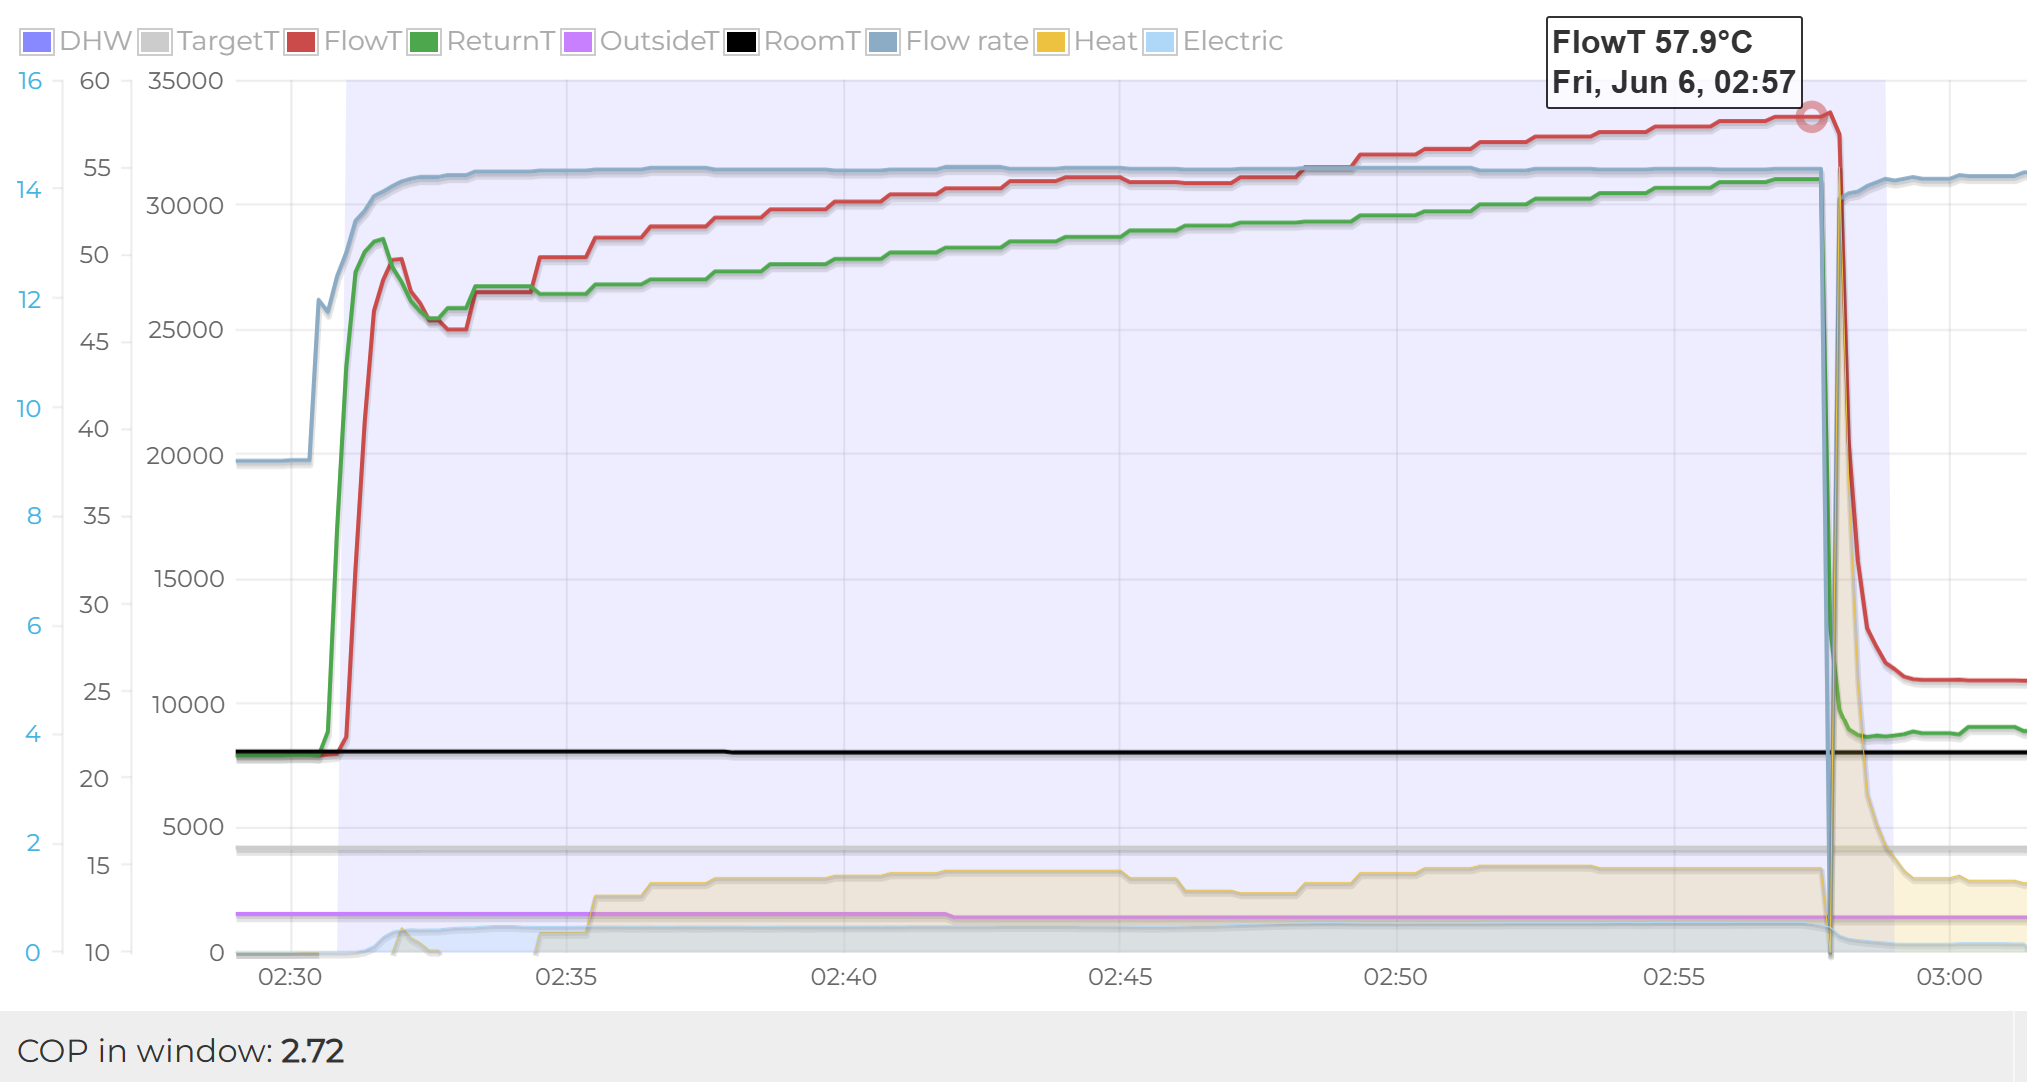The image size is (2027, 1082).
Task: Toggle the Heat series label
Action: click(1105, 41)
